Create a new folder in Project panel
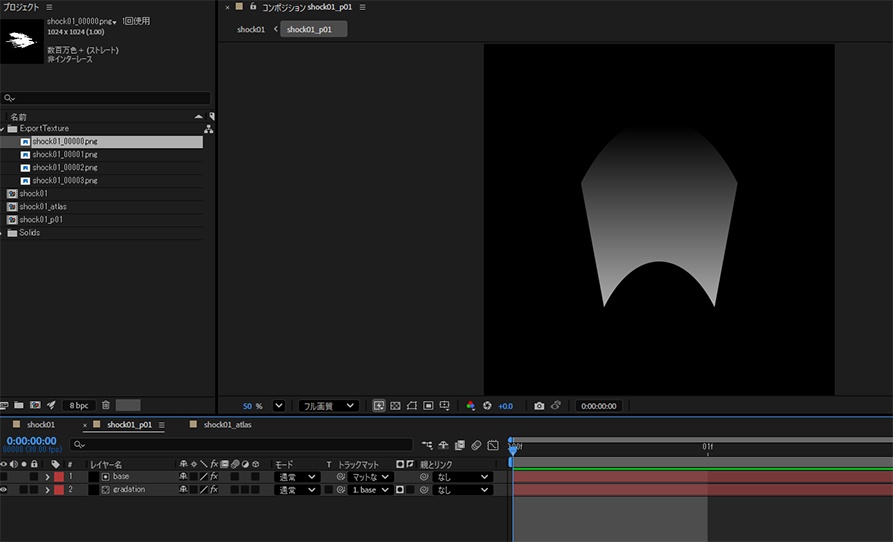Image resolution: width=893 pixels, height=542 pixels. coord(19,405)
